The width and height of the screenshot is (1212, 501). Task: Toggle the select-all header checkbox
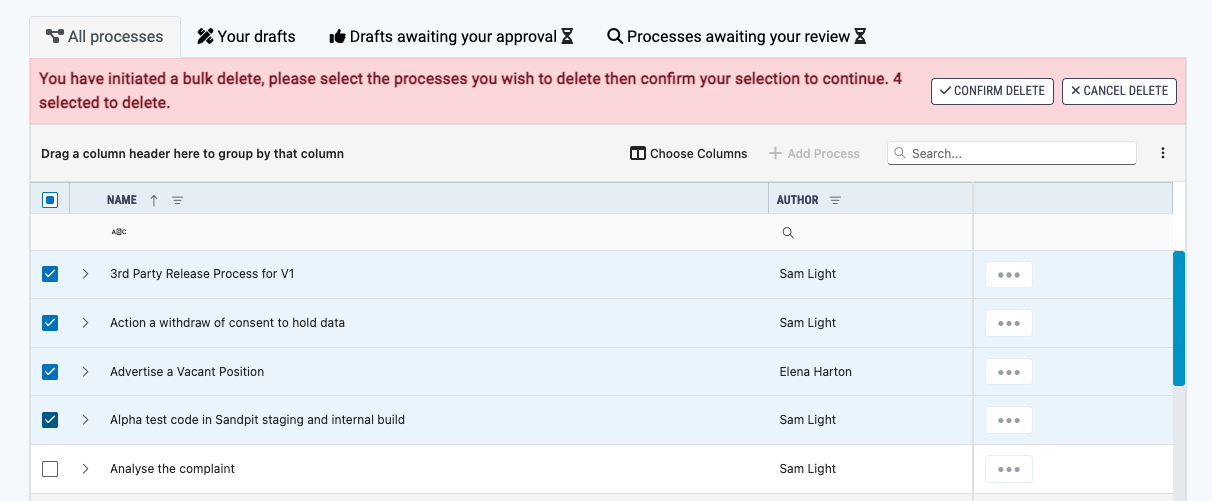50,200
